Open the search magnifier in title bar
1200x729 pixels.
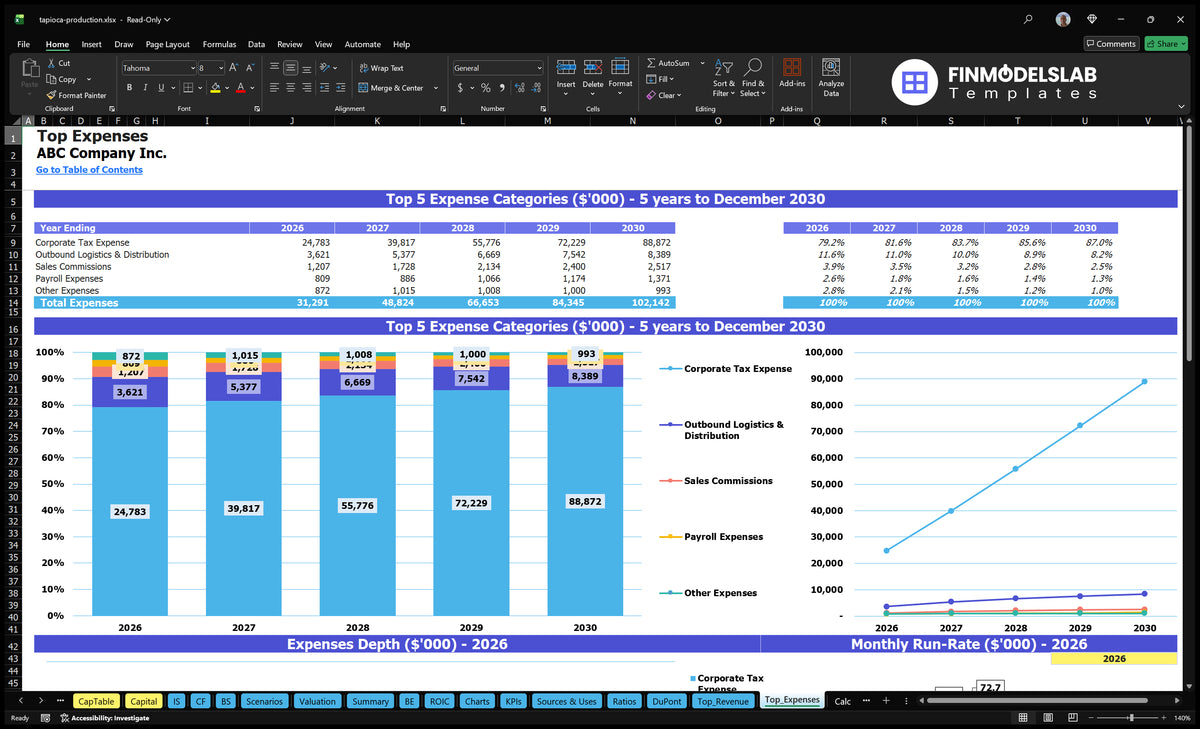[x=1029, y=19]
